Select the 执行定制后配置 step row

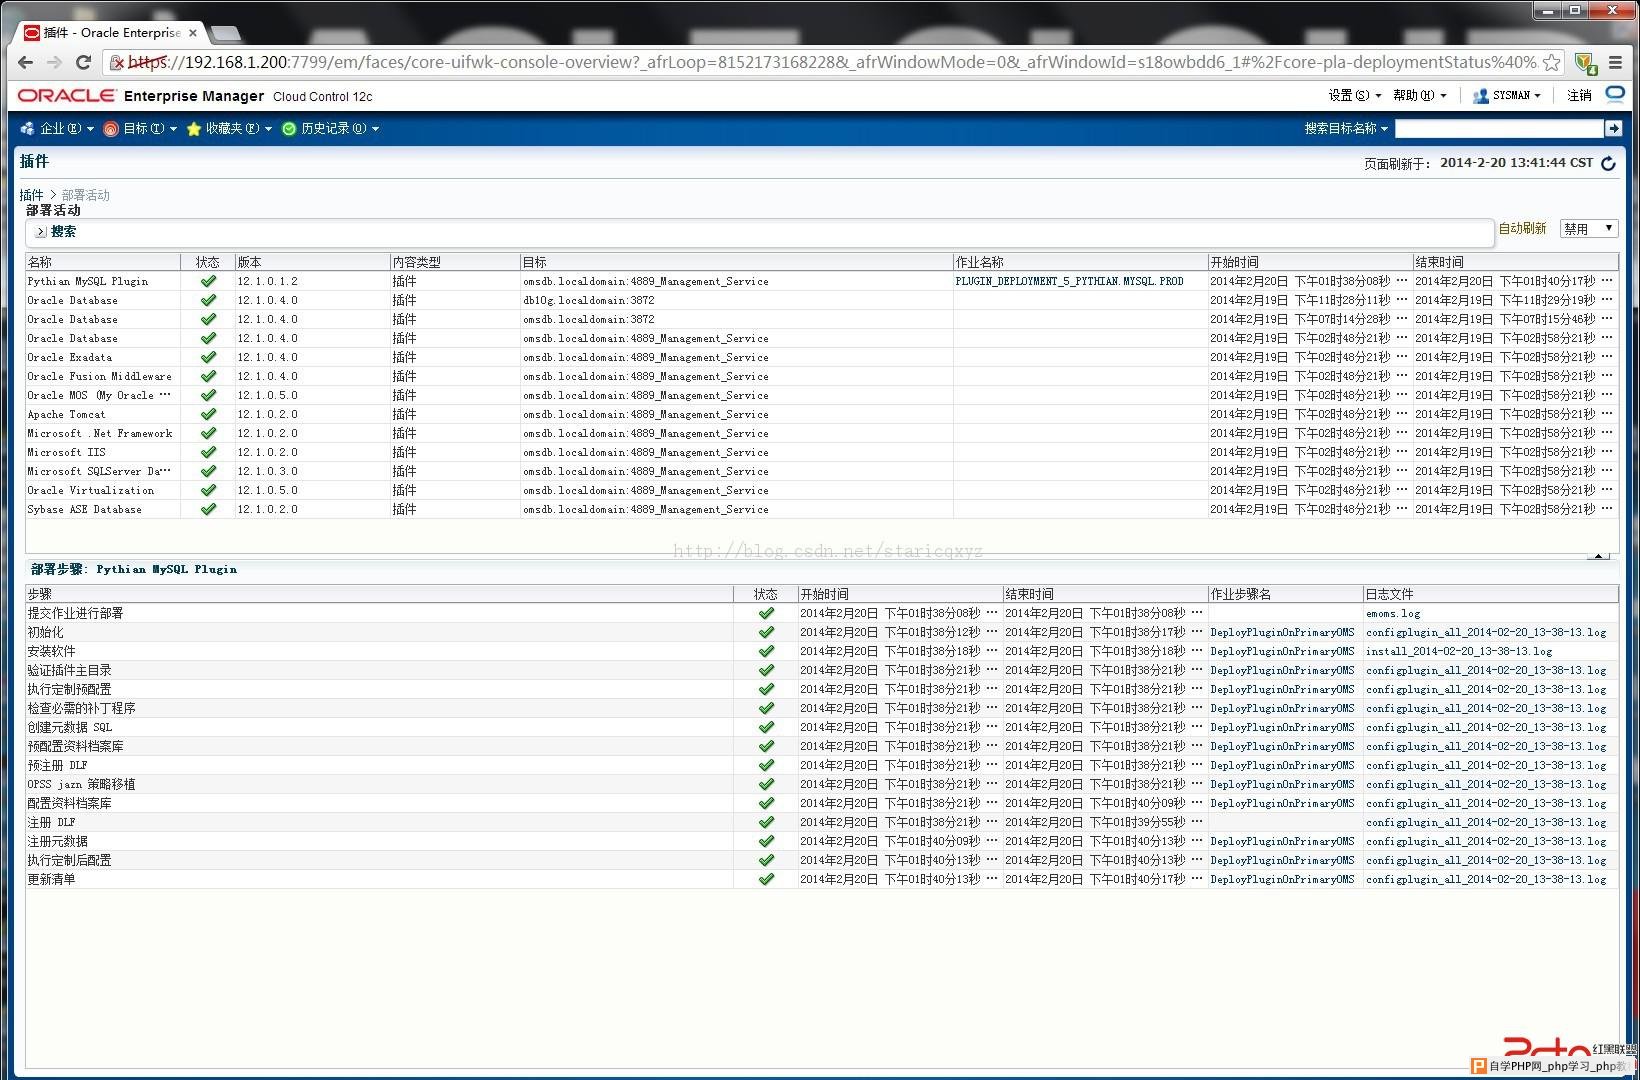(x=822, y=860)
